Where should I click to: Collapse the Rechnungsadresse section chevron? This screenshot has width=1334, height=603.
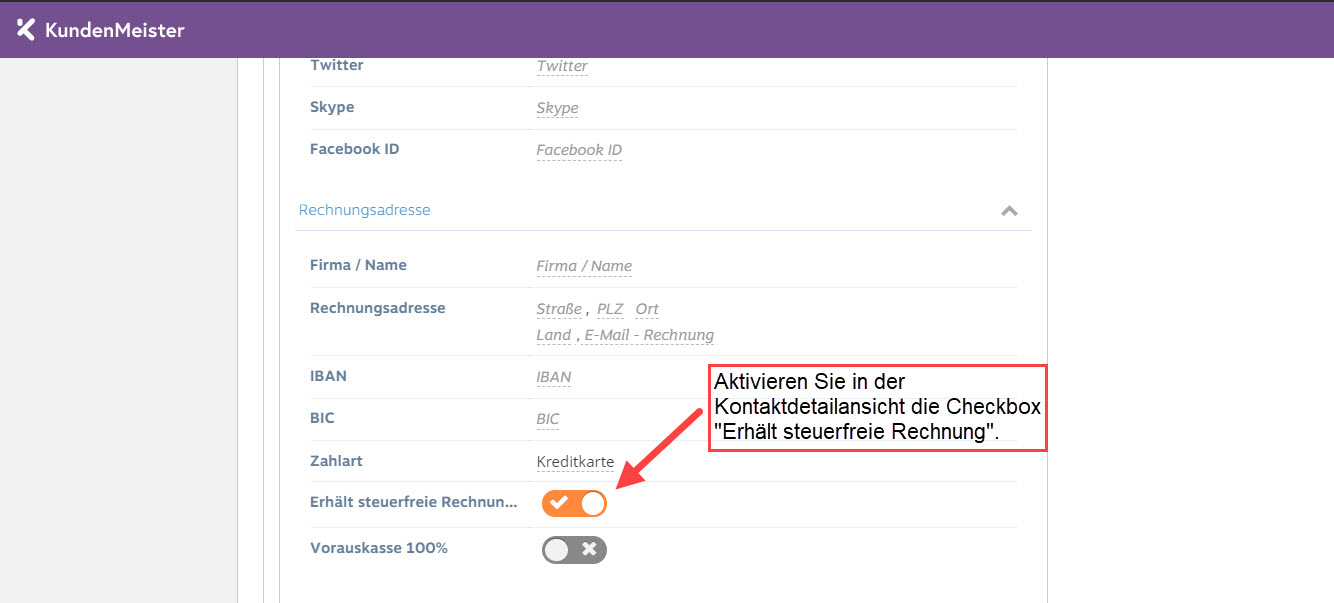1009,211
